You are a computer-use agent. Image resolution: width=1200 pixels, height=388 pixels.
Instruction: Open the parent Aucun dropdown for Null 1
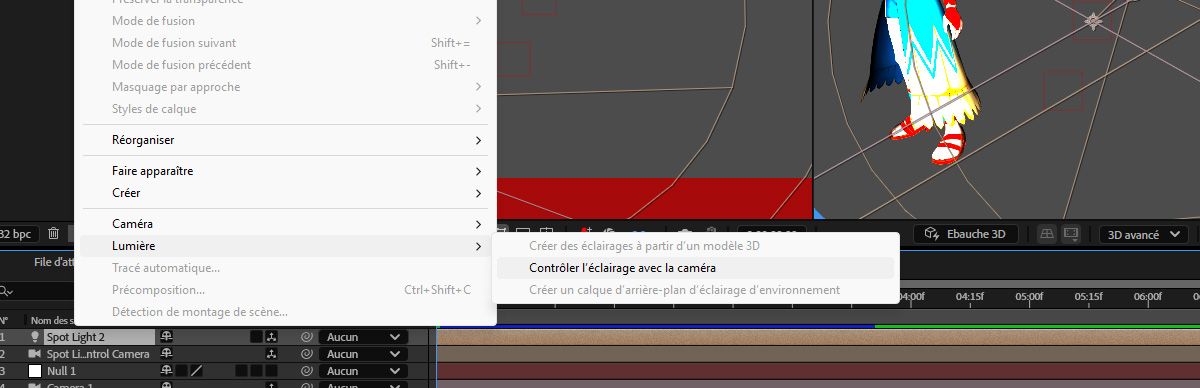[x=363, y=371]
